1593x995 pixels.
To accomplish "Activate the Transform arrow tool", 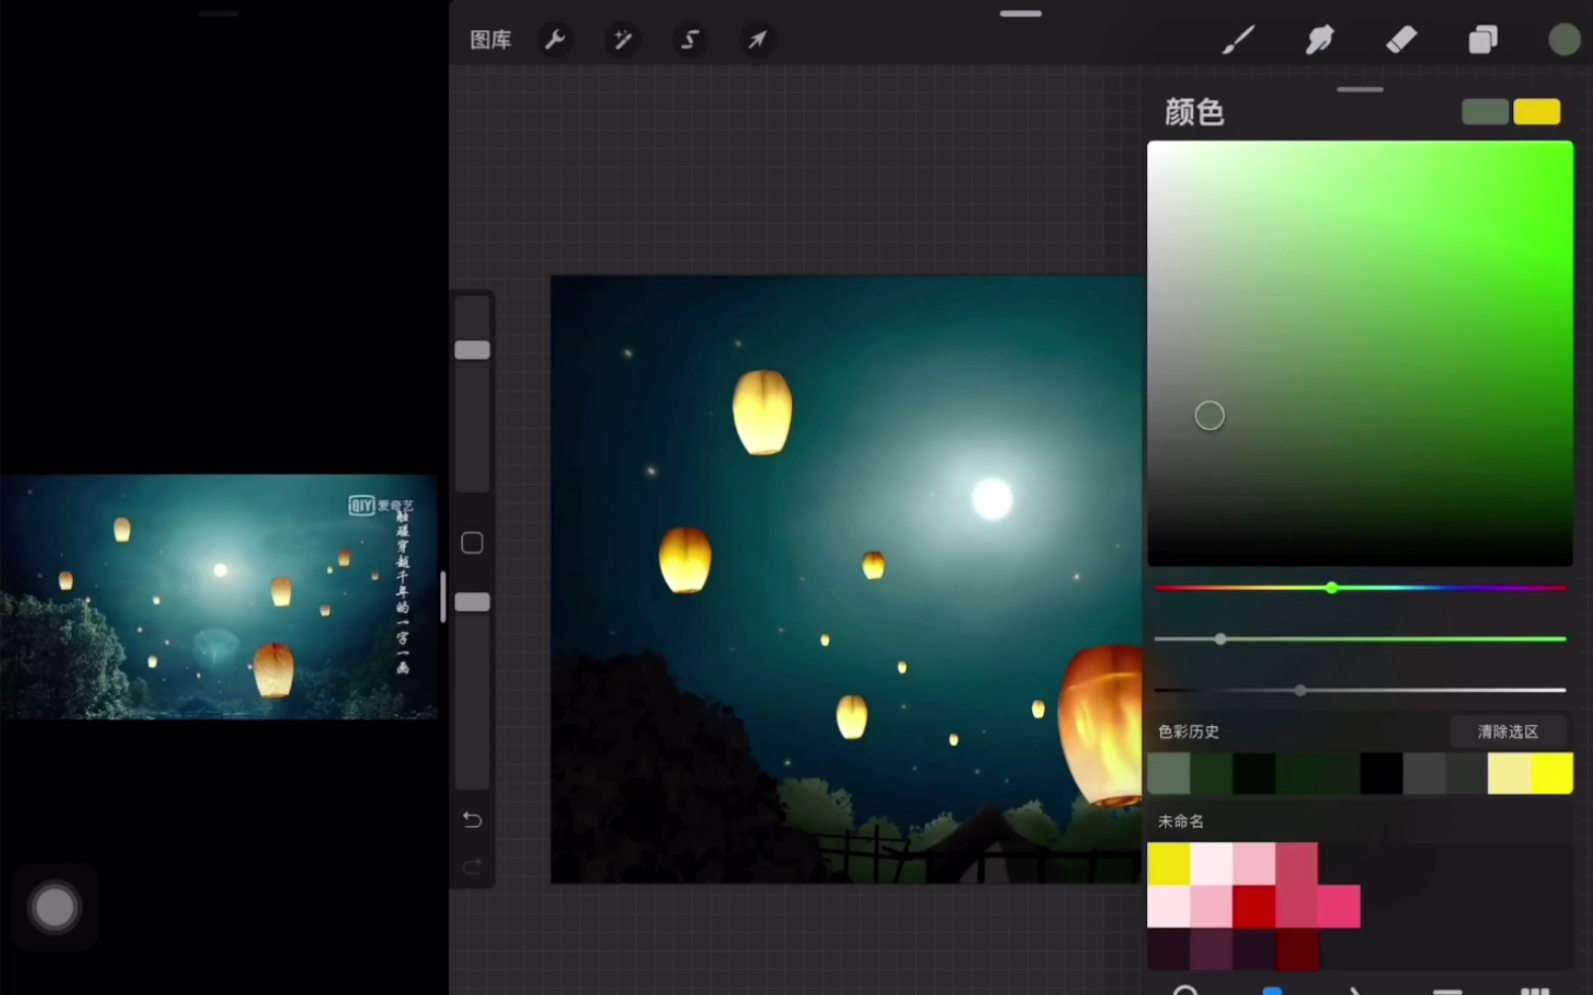I will click(x=757, y=40).
